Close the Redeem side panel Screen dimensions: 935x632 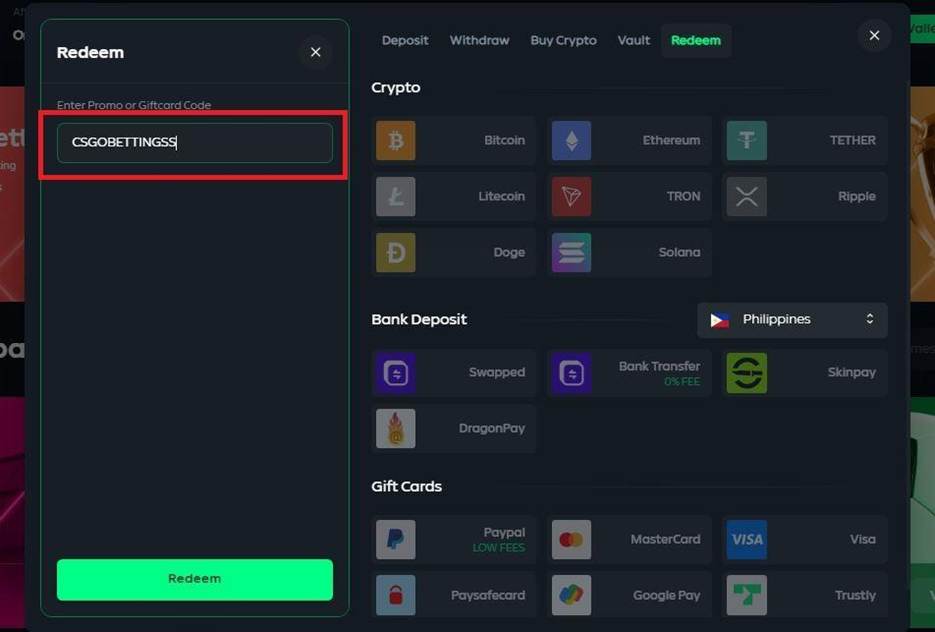(x=315, y=52)
